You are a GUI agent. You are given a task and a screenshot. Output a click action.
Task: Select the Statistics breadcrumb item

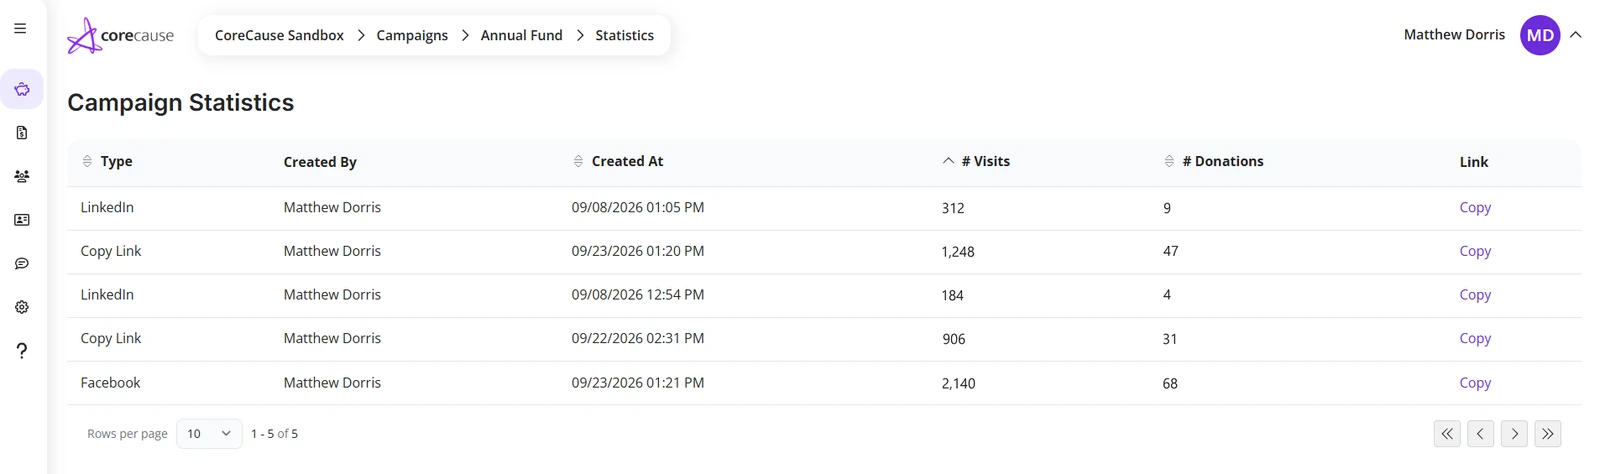[x=624, y=35]
